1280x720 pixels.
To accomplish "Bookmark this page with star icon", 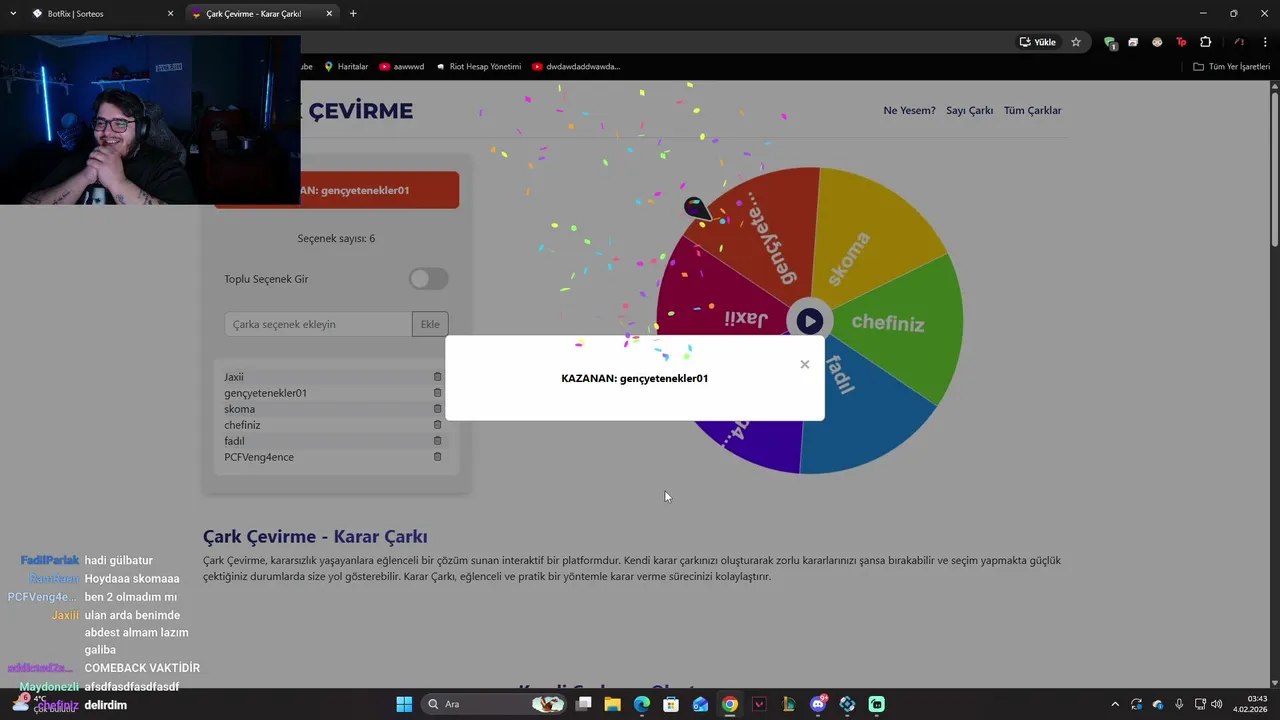I will 1076,42.
